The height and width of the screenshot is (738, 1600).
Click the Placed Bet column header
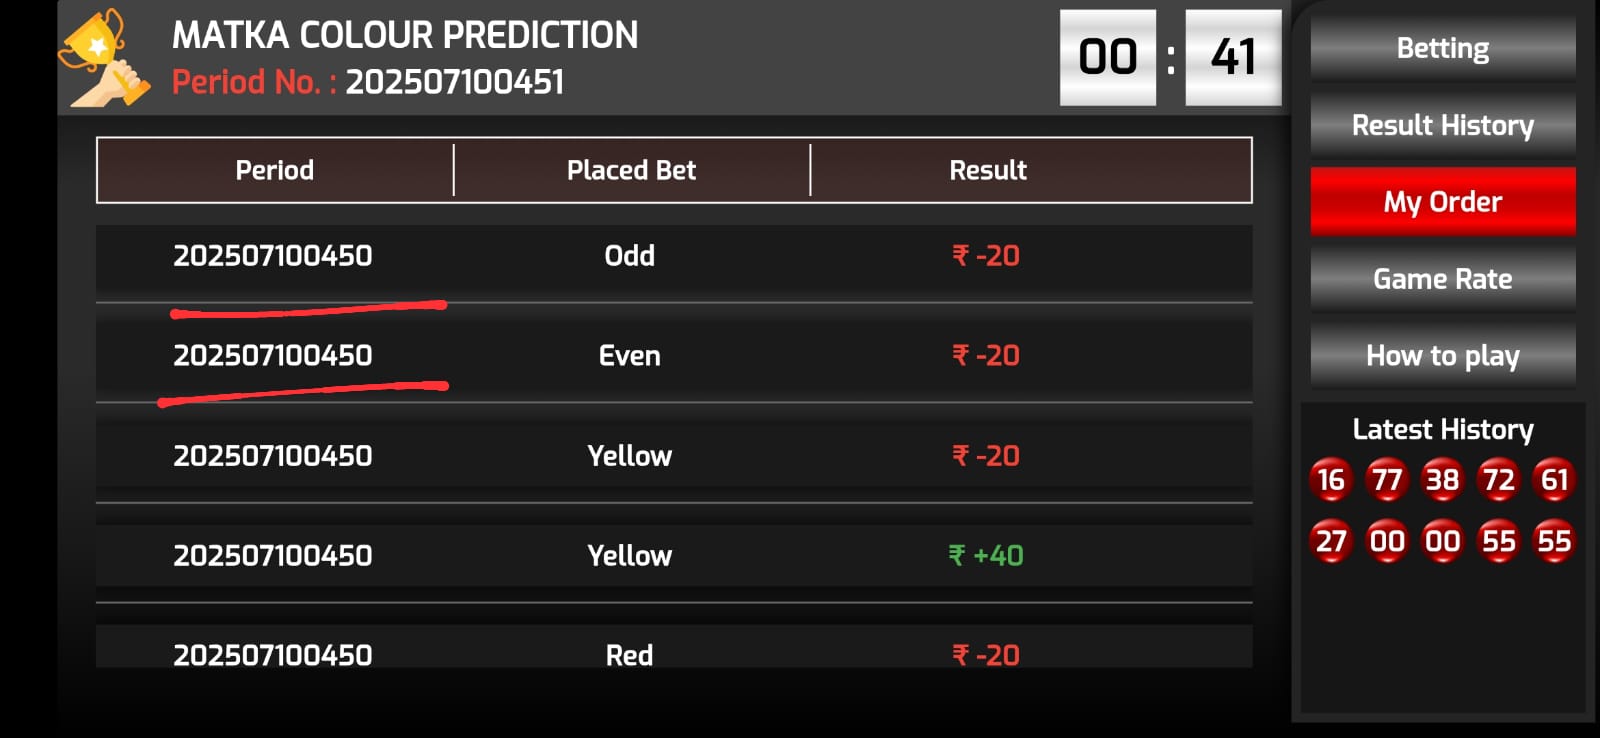[631, 170]
